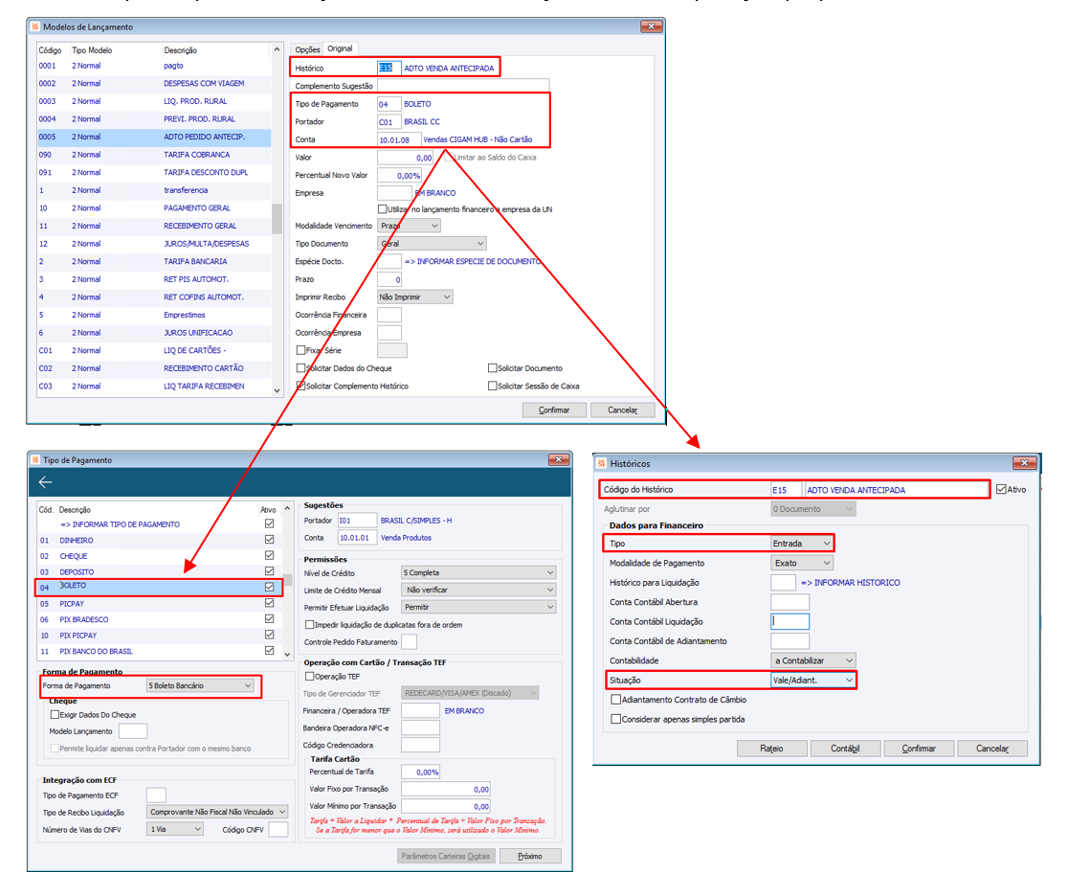Screen dimensions: 1085x872
Task: Open Situação dropdown showing Vale/Adiant.
Action: [x=813, y=680]
